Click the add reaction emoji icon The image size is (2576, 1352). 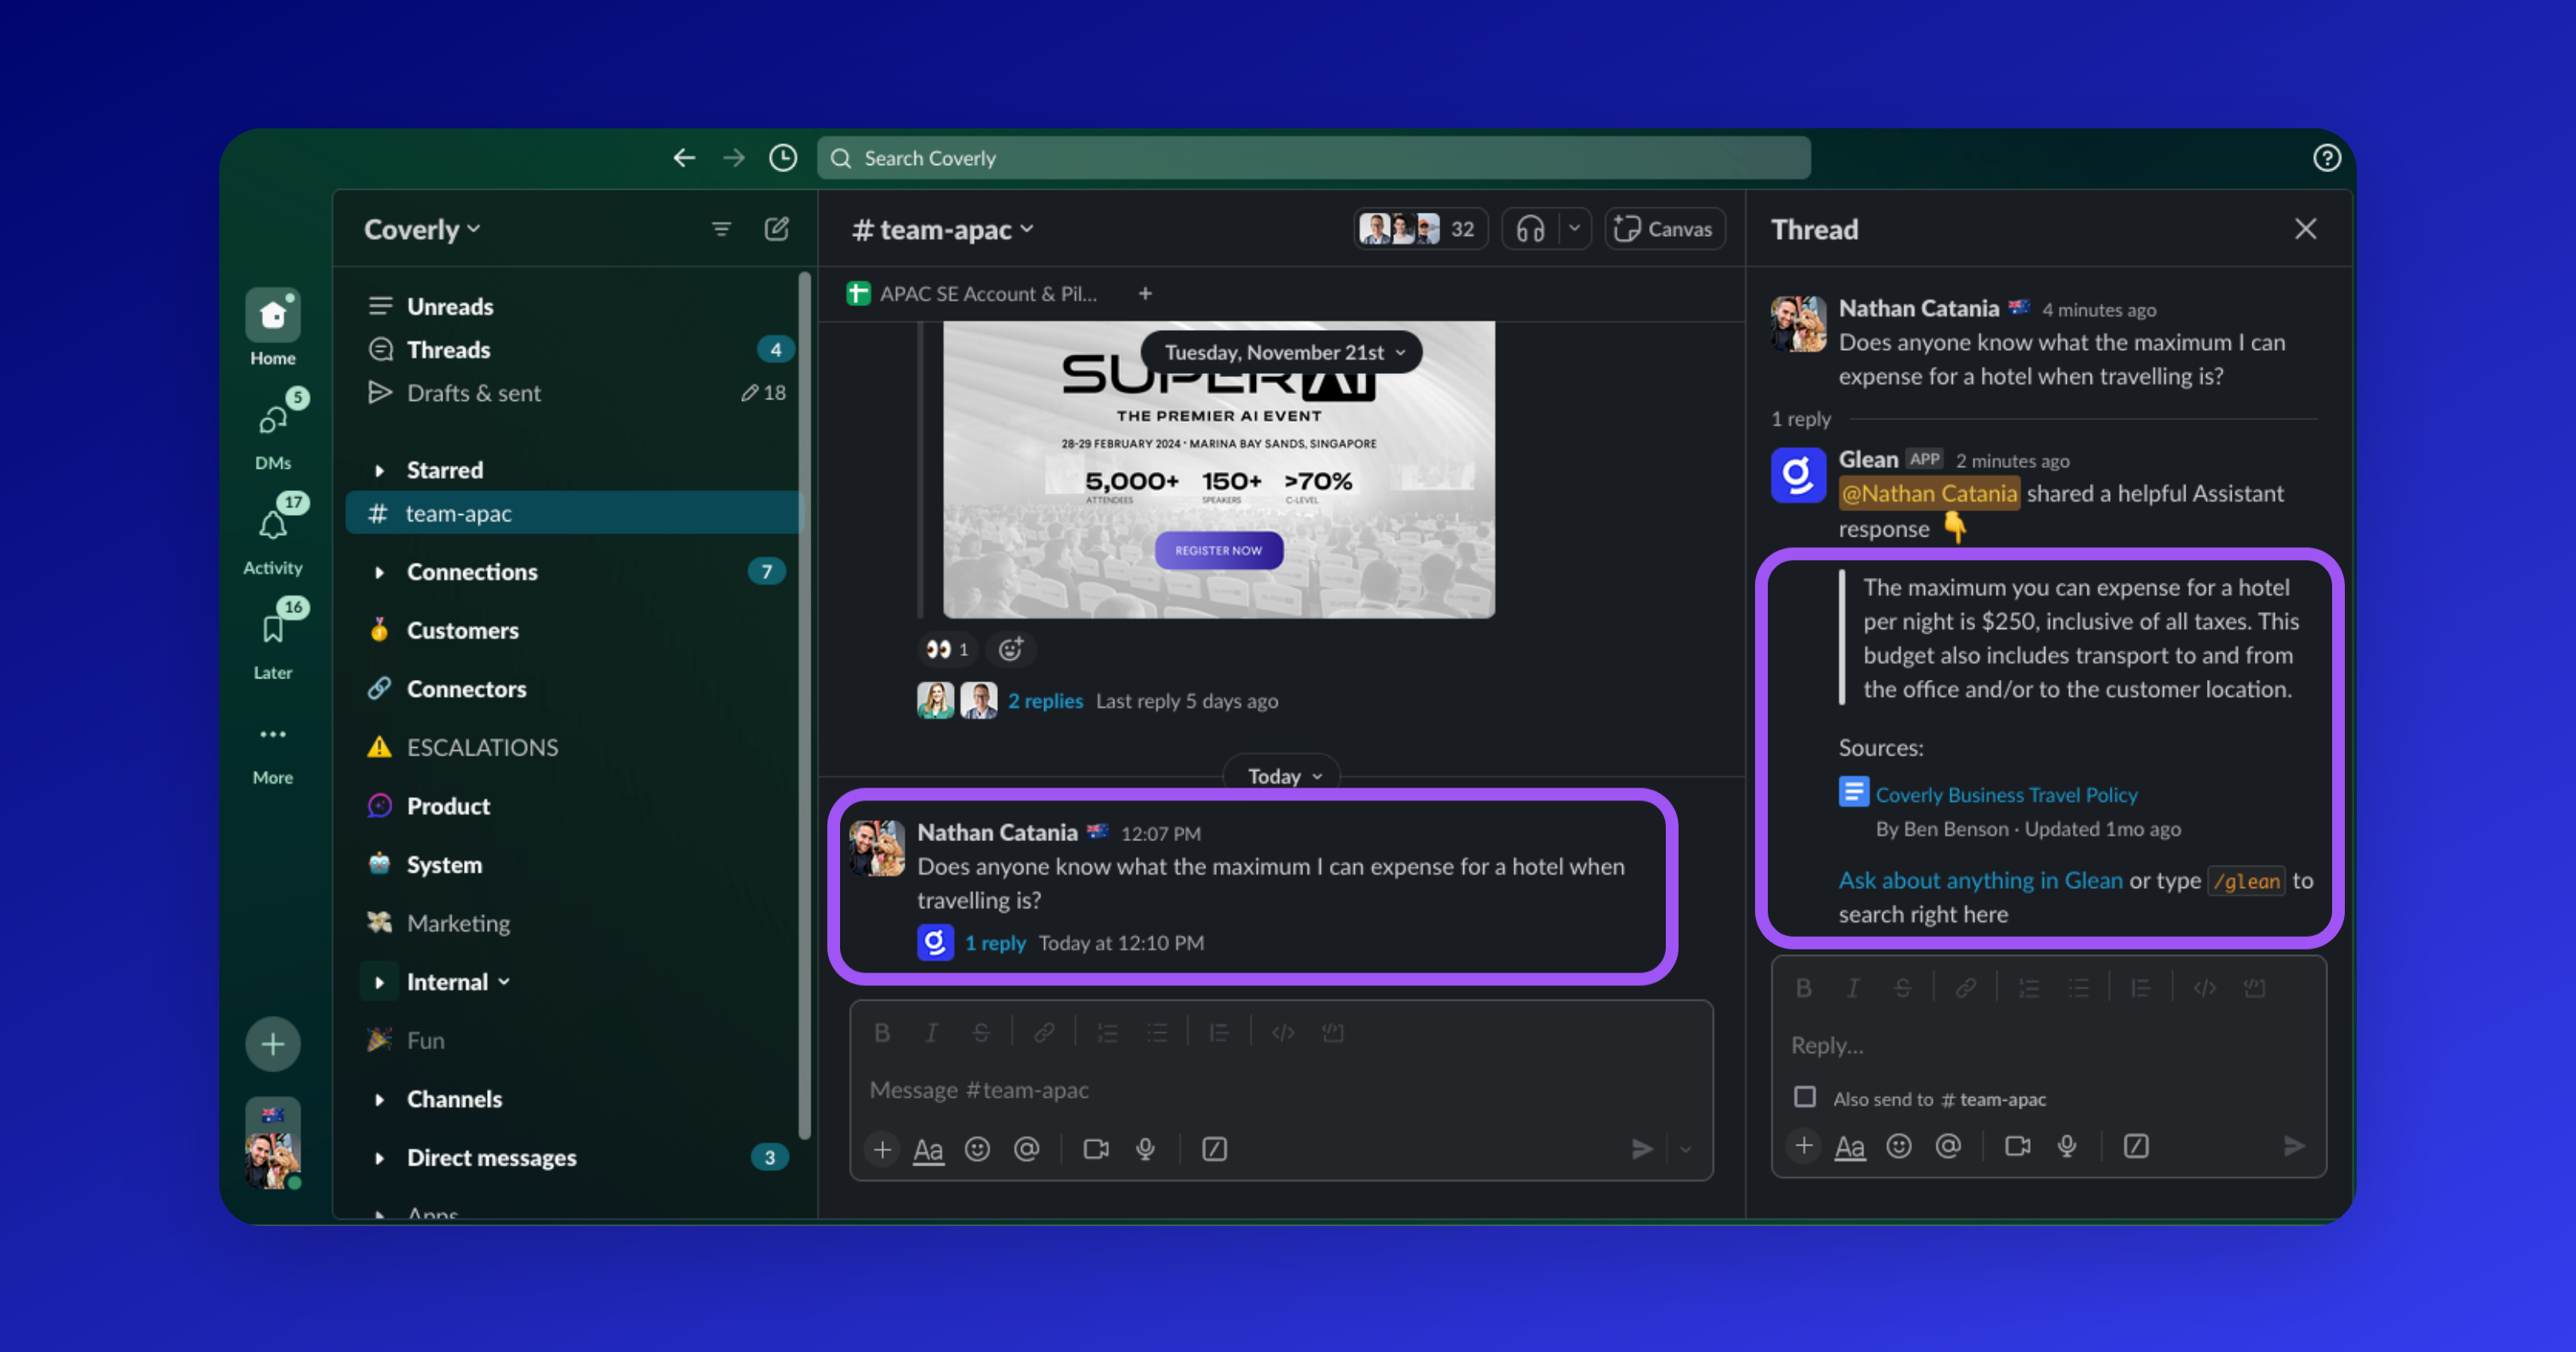click(x=1011, y=649)
